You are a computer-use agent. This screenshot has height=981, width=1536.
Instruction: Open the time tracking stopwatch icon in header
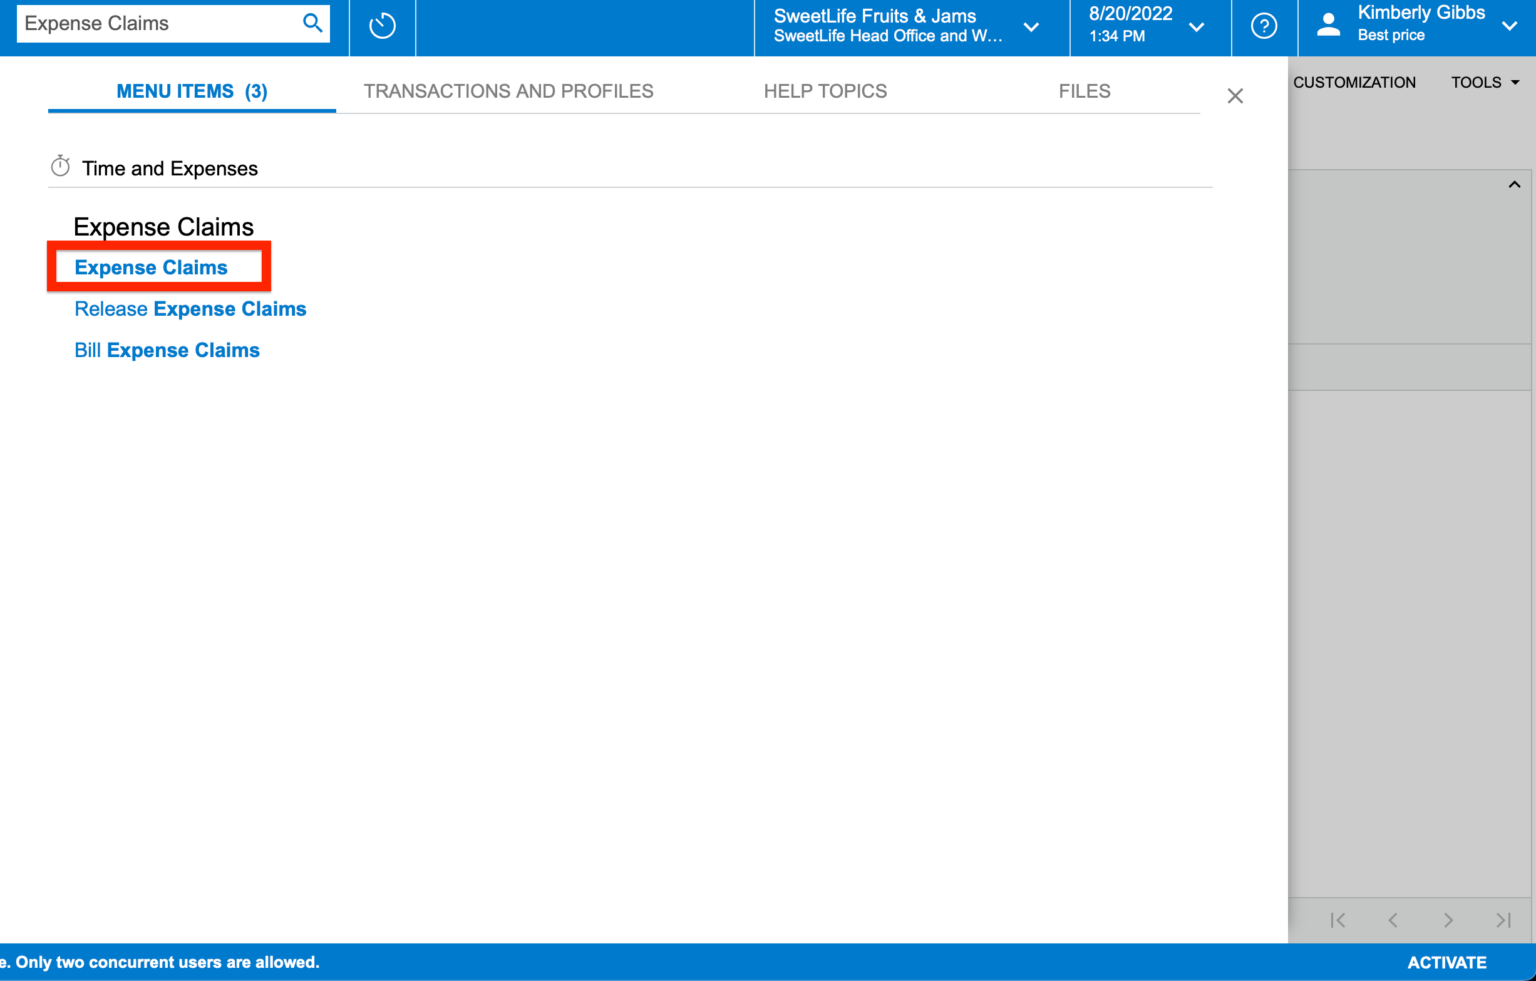382,27
